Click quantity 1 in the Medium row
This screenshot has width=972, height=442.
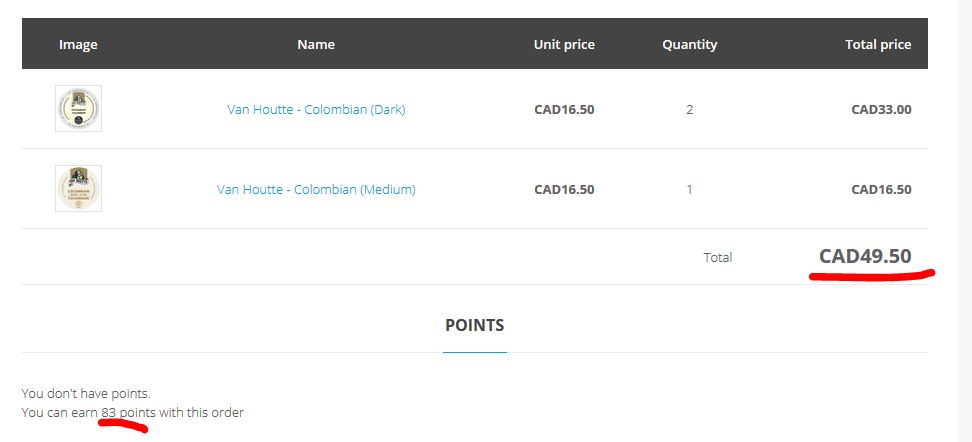coord(689,189)
